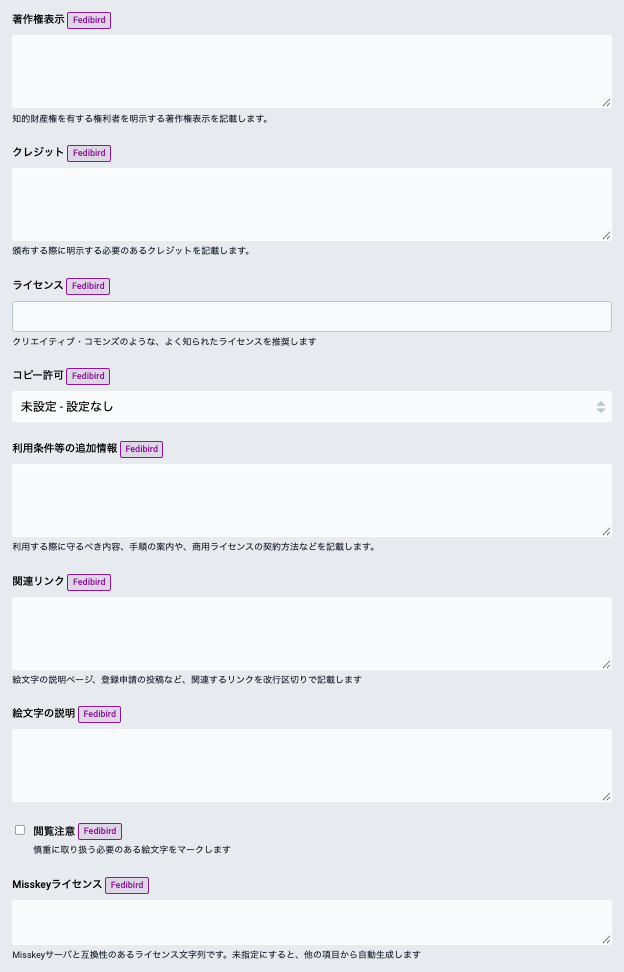The height and width of the screenshot is (972, 624).
Task: Click the Fedibird badge beside コピー許可
Action: [88, 376]
